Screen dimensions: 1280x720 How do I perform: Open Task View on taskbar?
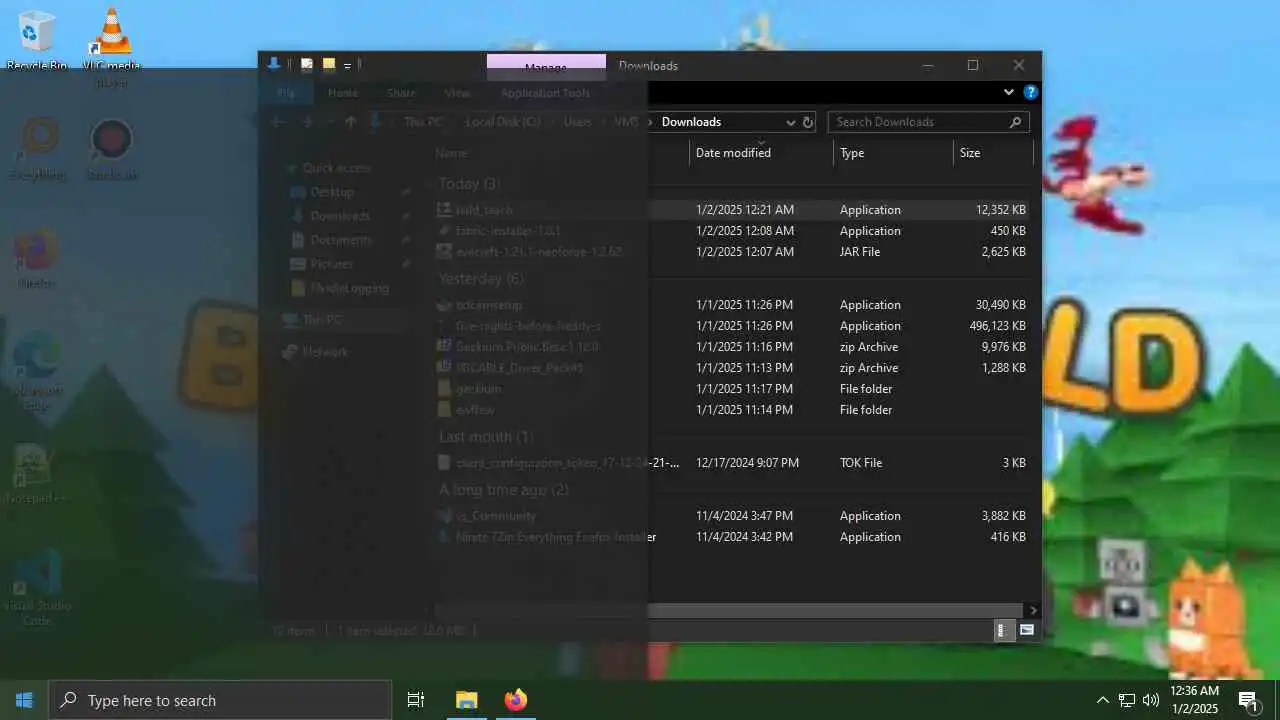[x=416, y=700]
